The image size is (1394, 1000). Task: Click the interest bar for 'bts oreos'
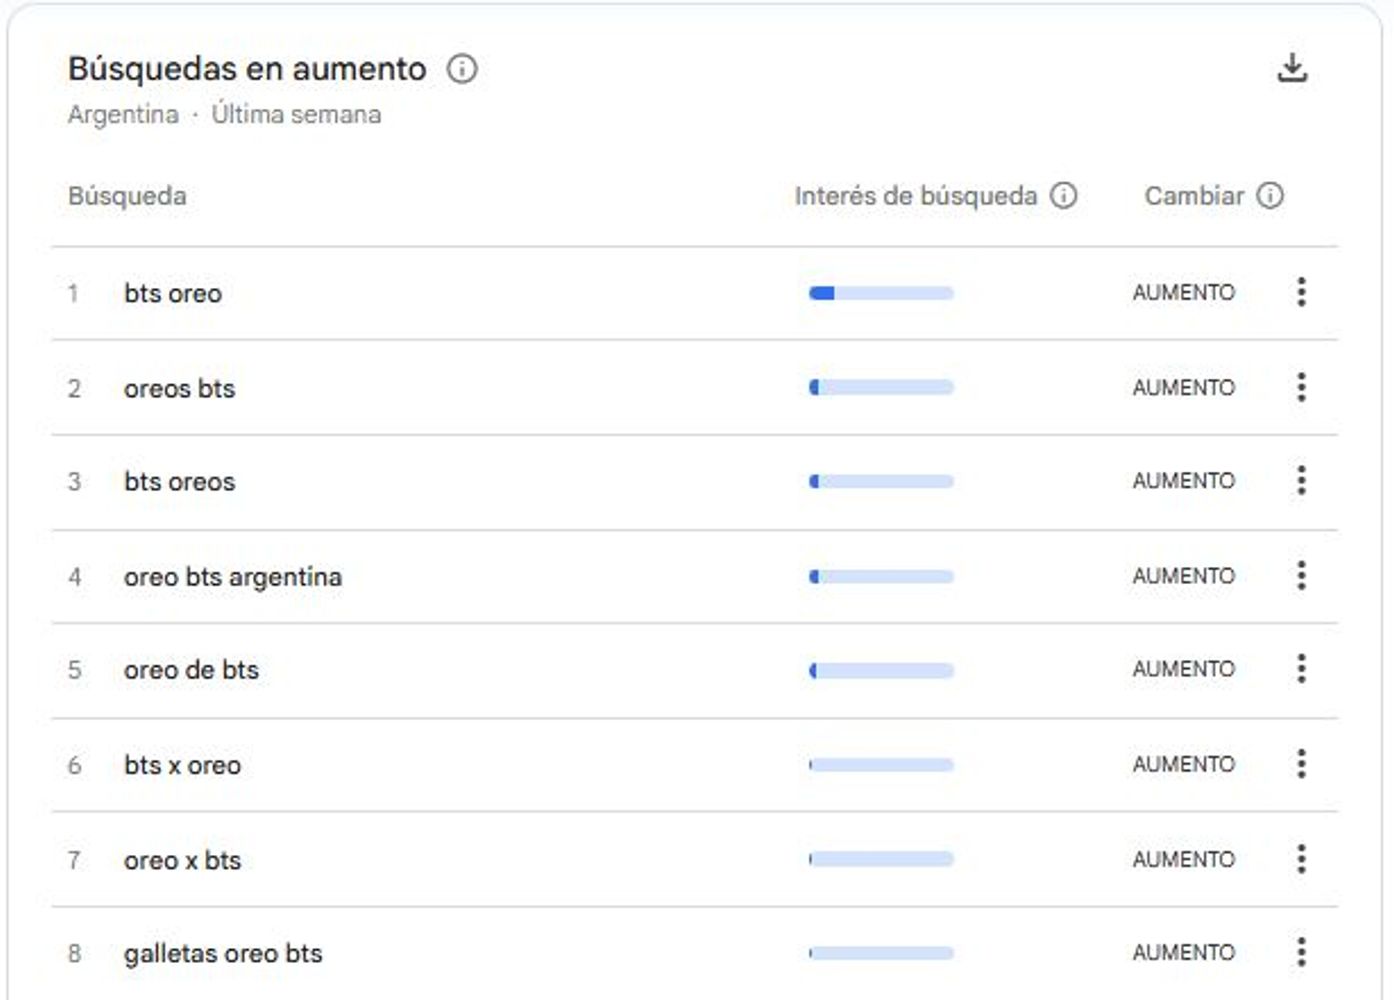pyautogui.click(x=881, y=482)
